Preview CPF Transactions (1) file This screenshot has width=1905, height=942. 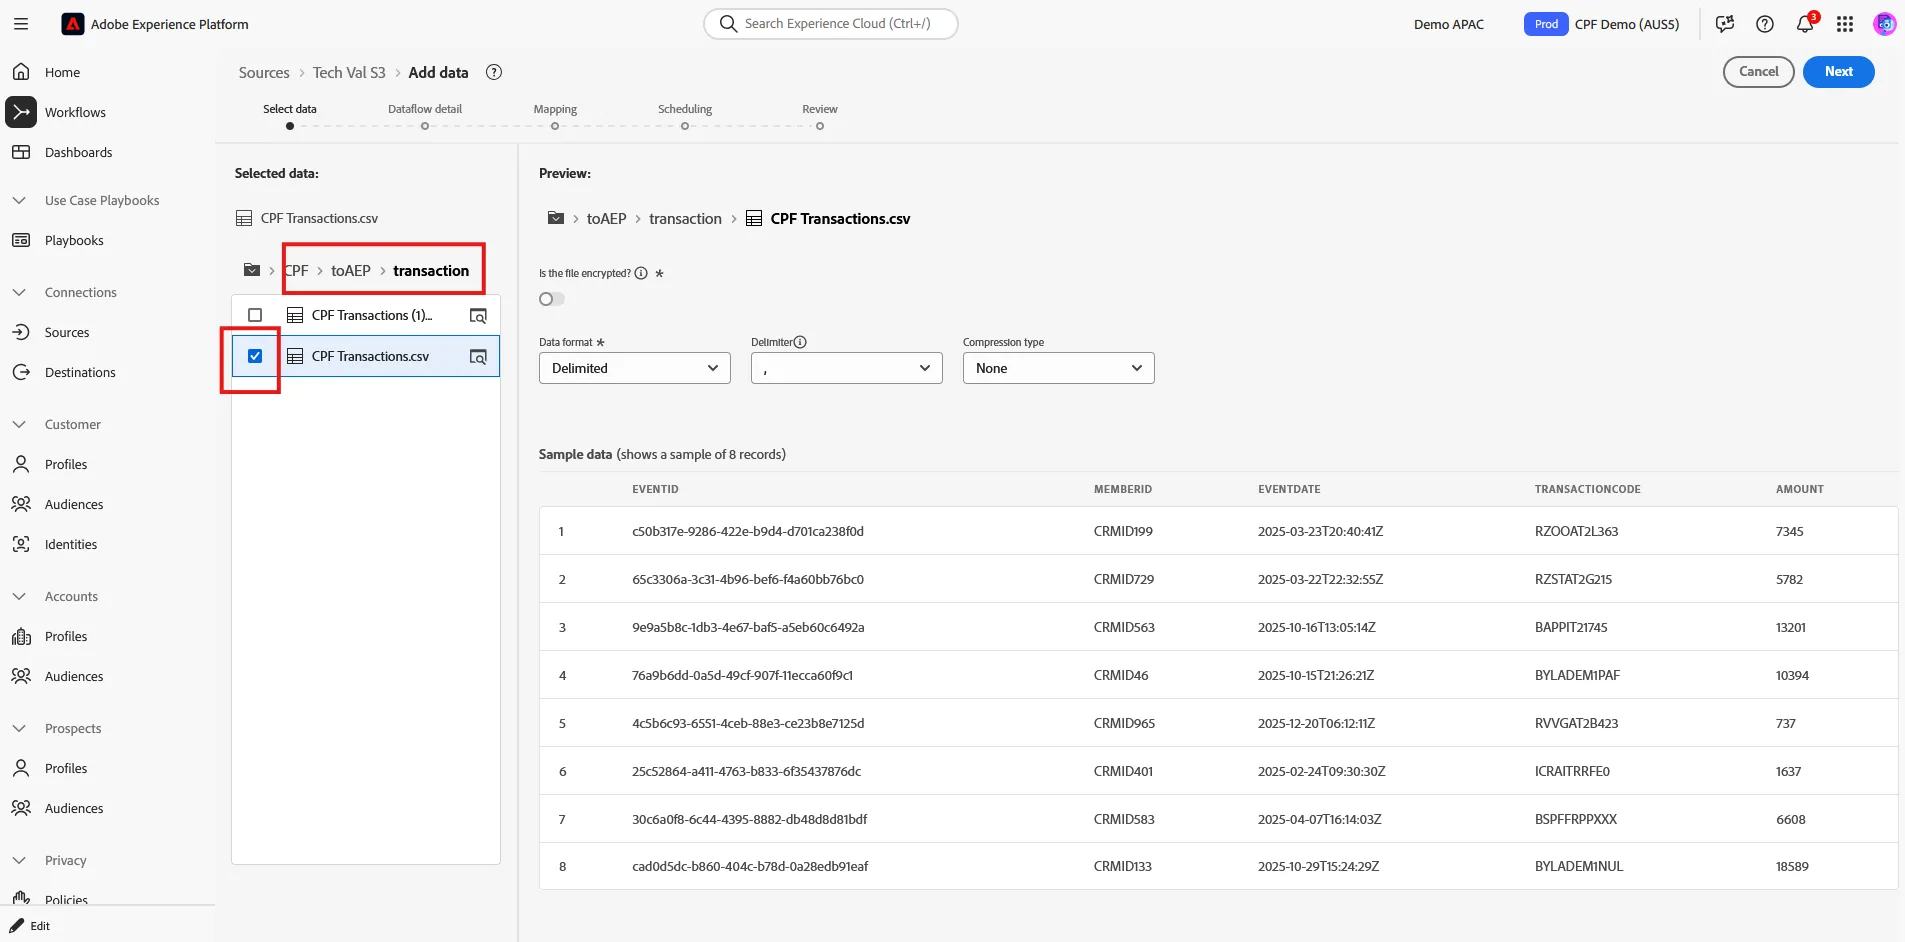click(478, 316)
